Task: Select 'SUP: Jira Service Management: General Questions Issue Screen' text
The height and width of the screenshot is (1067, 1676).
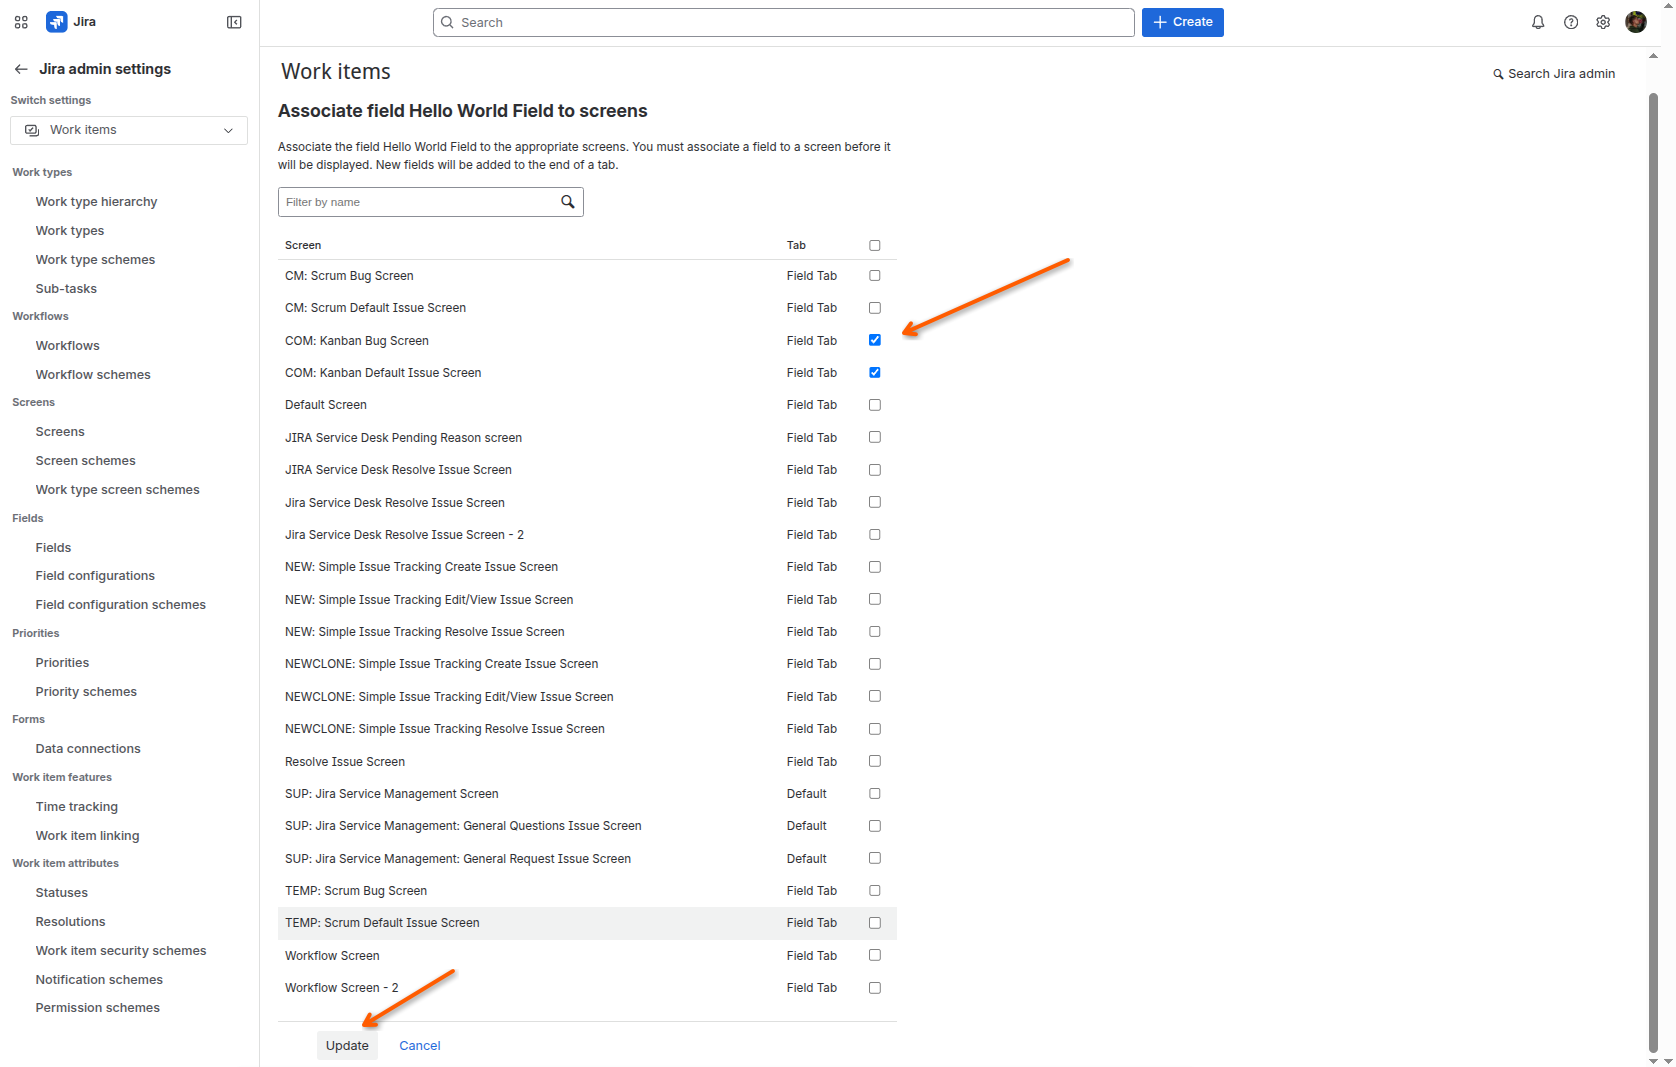Action: click(x=463, y=826)
